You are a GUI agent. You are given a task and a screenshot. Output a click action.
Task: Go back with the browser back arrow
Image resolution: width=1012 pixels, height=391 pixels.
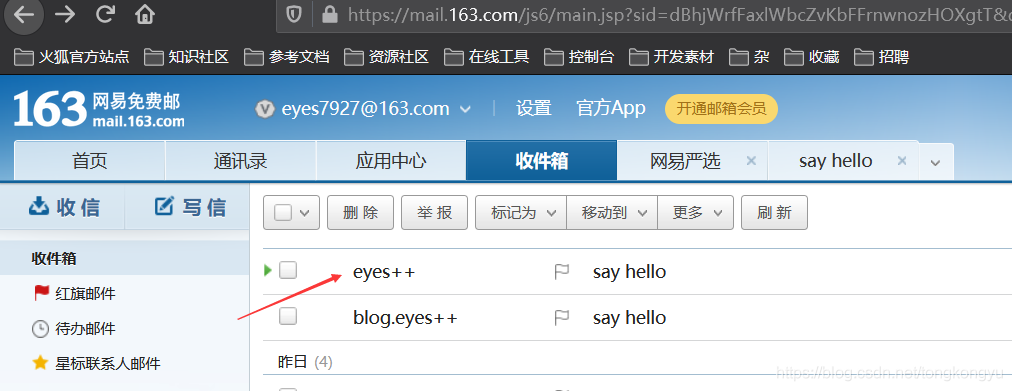[x=24, y=14]
